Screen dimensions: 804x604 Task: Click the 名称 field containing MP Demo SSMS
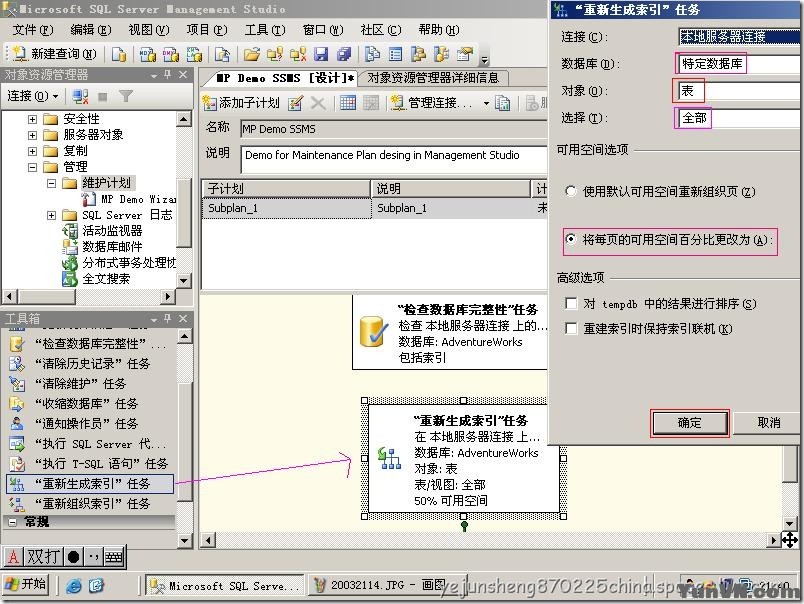pyautogui.click(x=394, y=129)
